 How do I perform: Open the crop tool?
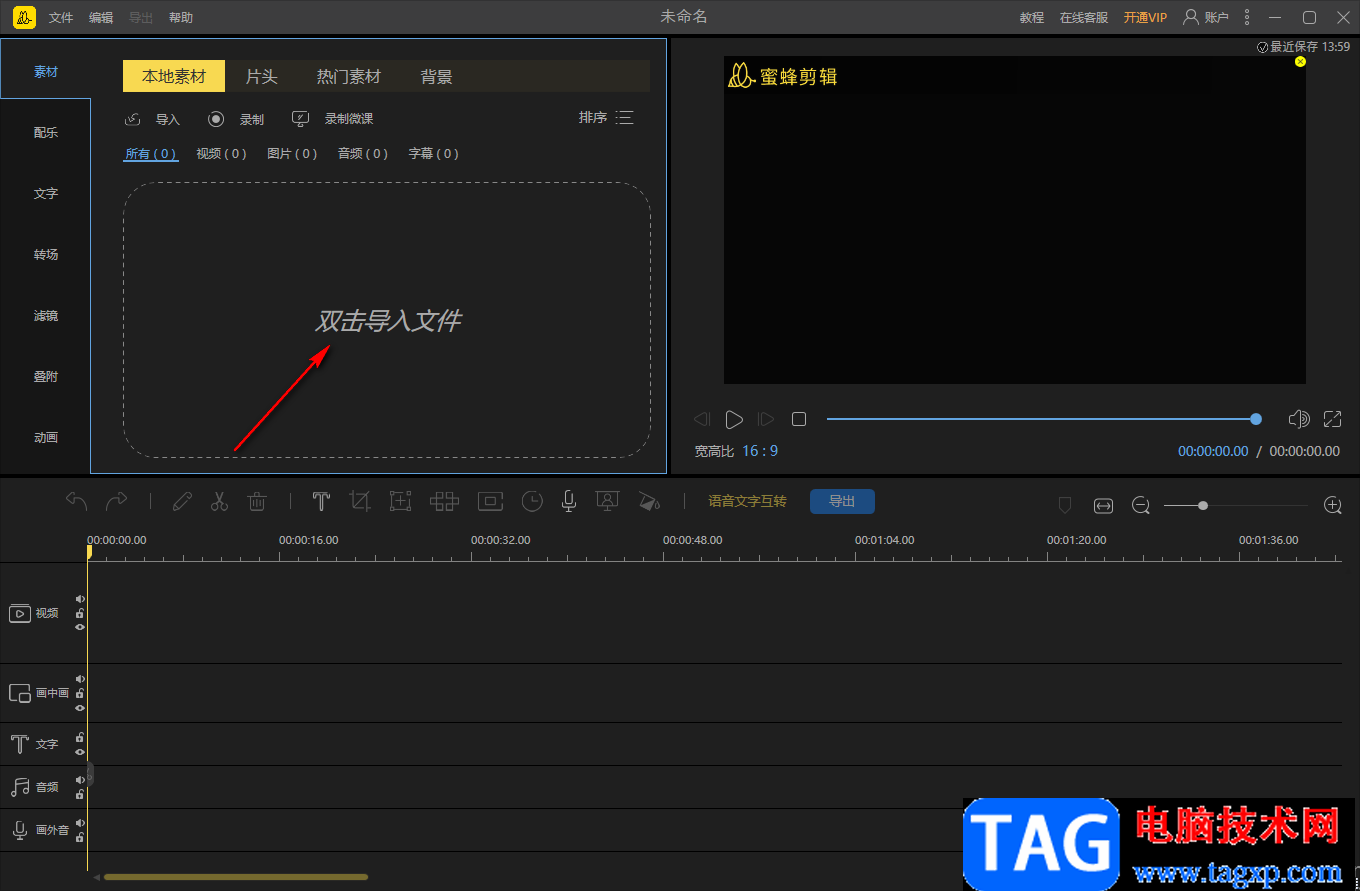(360, 501)
